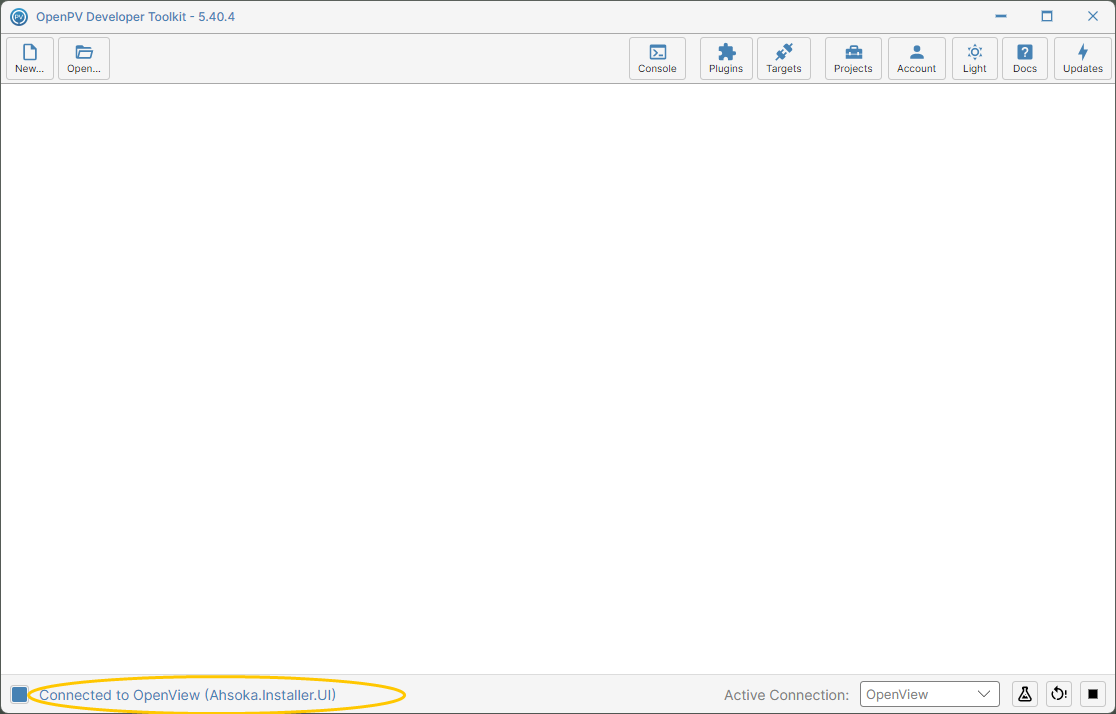Screen dimensions: 1116x714
Task: Click the "Connected to OpenView (Ahsoka.Installer.UI)" status text
Action: [x=188, y=695]
